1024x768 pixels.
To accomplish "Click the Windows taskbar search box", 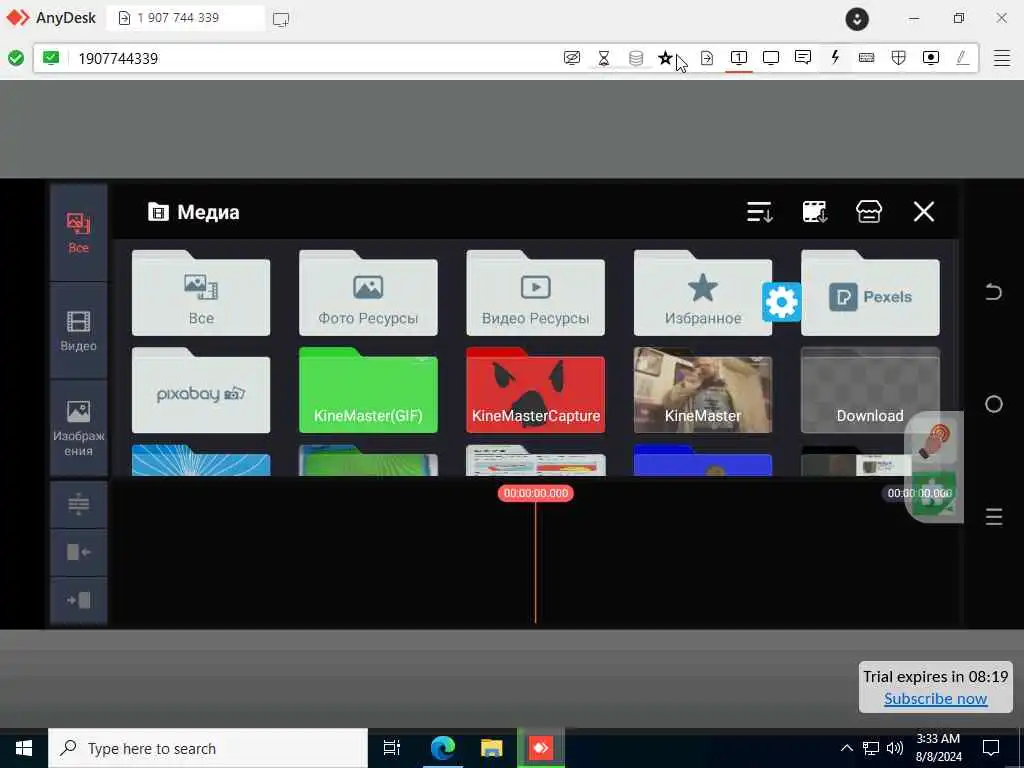I will click(208, 748).
